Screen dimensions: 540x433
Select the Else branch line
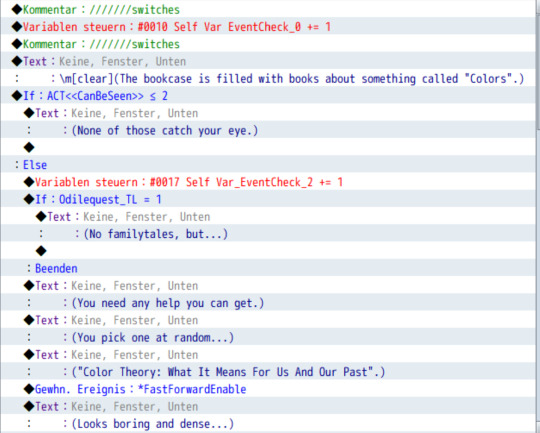click(x=268, y=164)
